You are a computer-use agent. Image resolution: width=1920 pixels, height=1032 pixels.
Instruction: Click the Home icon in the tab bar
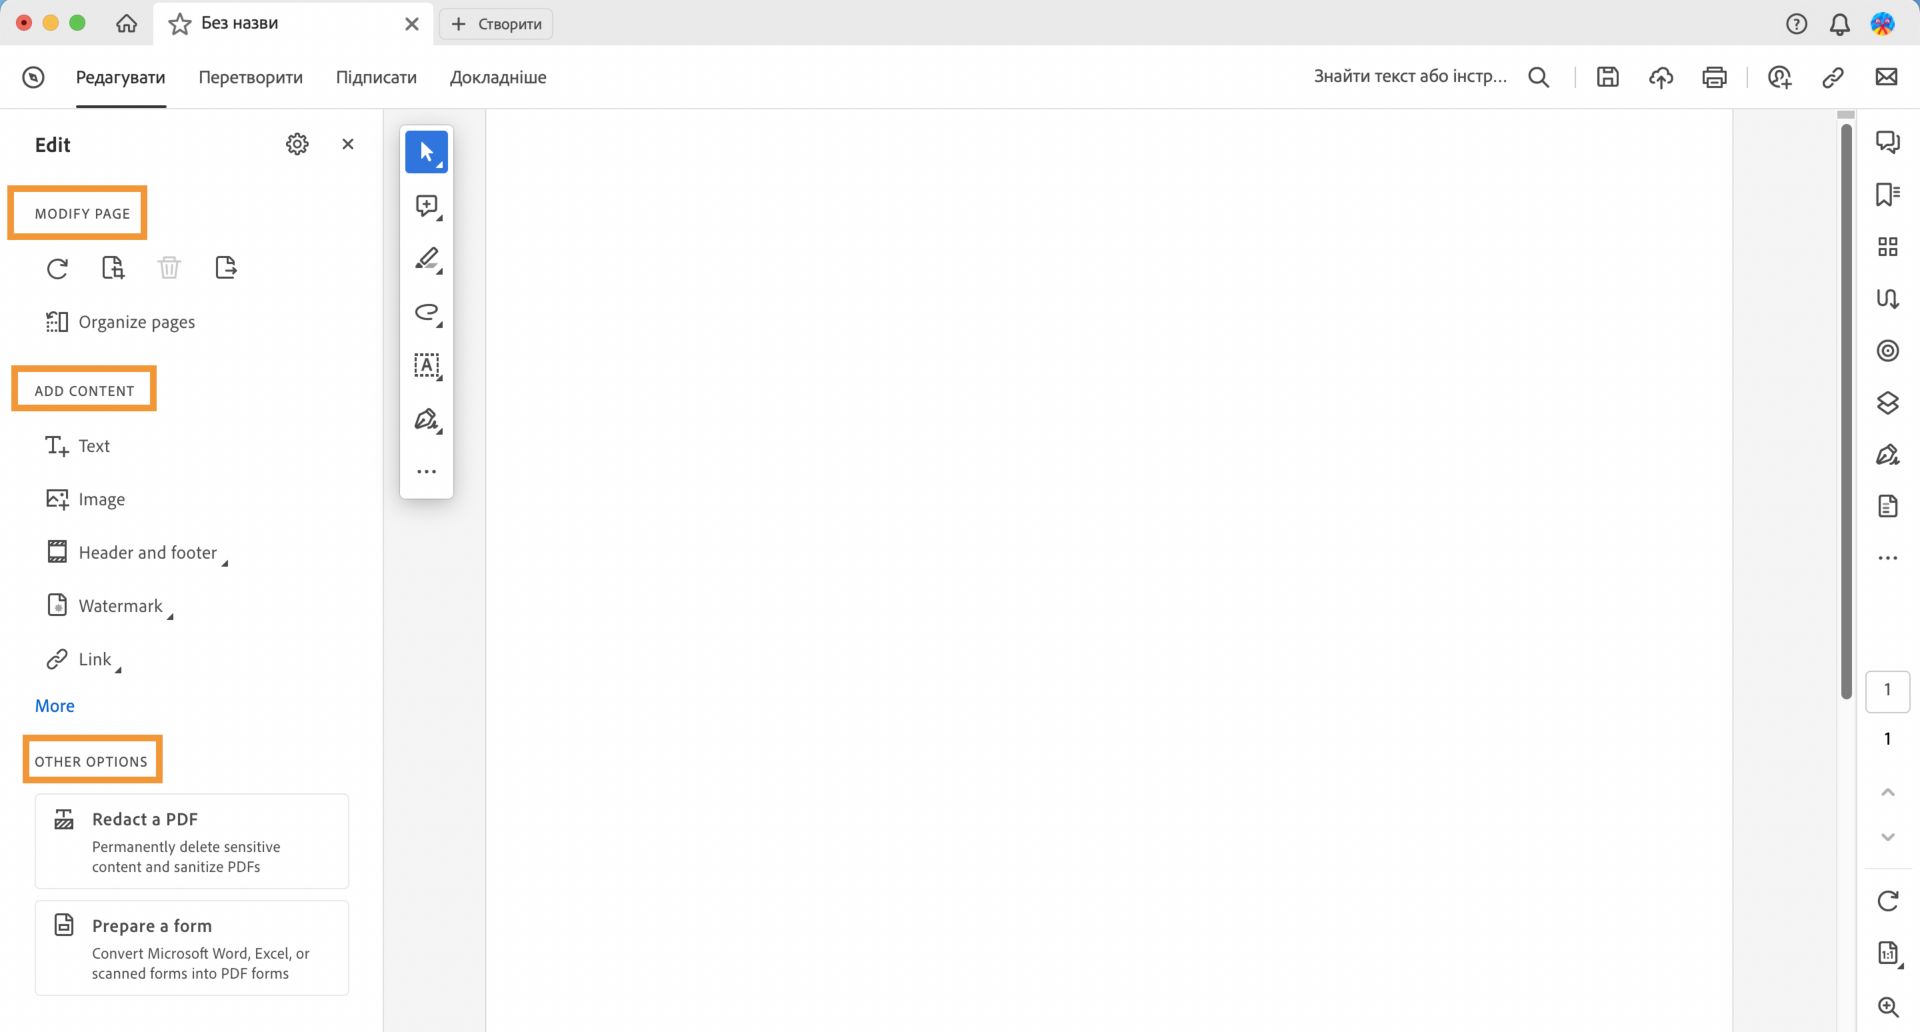click(126, 24)
